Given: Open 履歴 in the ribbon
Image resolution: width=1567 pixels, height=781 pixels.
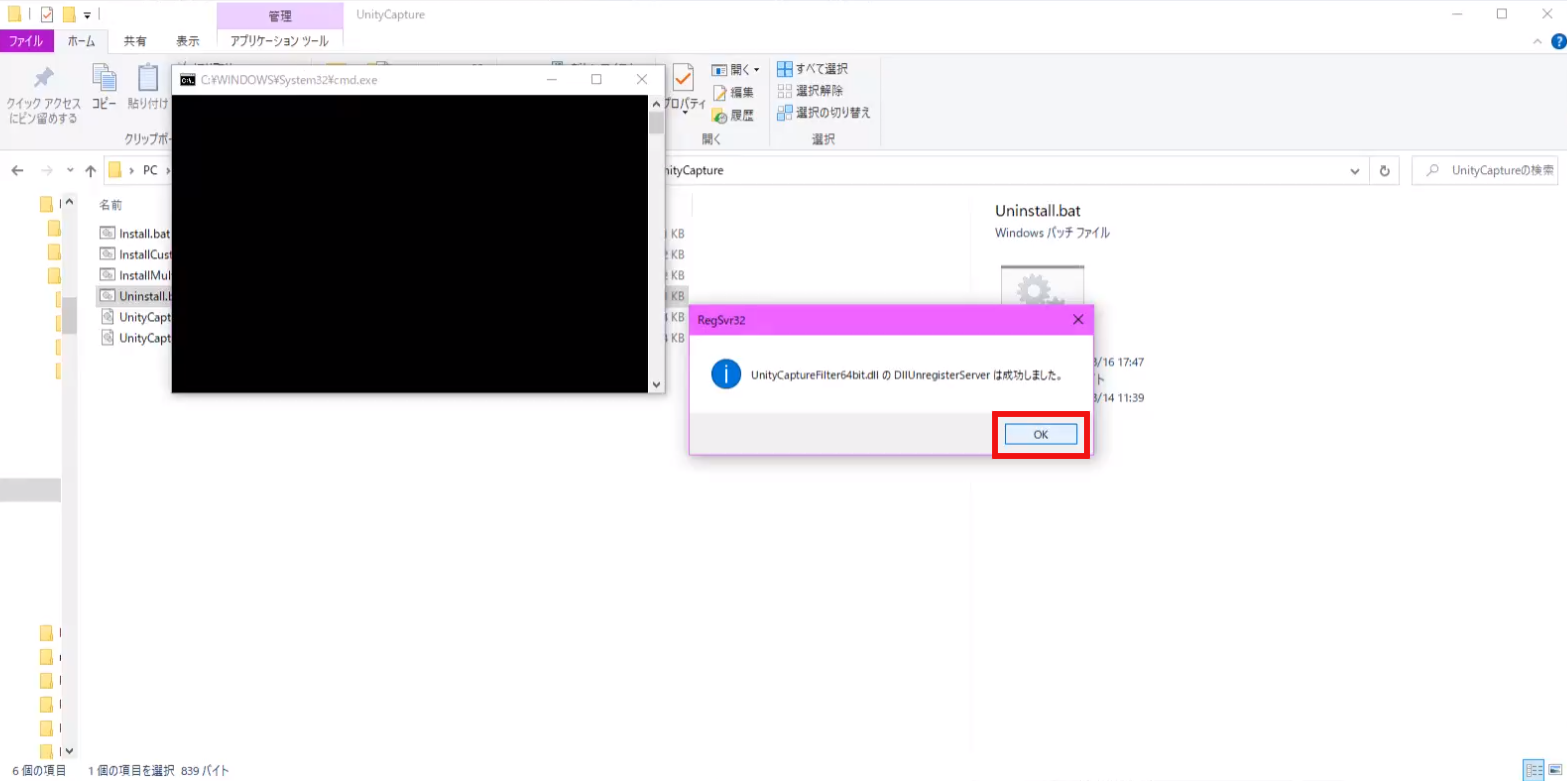Looking at the screenshot, I should (732, 115).
